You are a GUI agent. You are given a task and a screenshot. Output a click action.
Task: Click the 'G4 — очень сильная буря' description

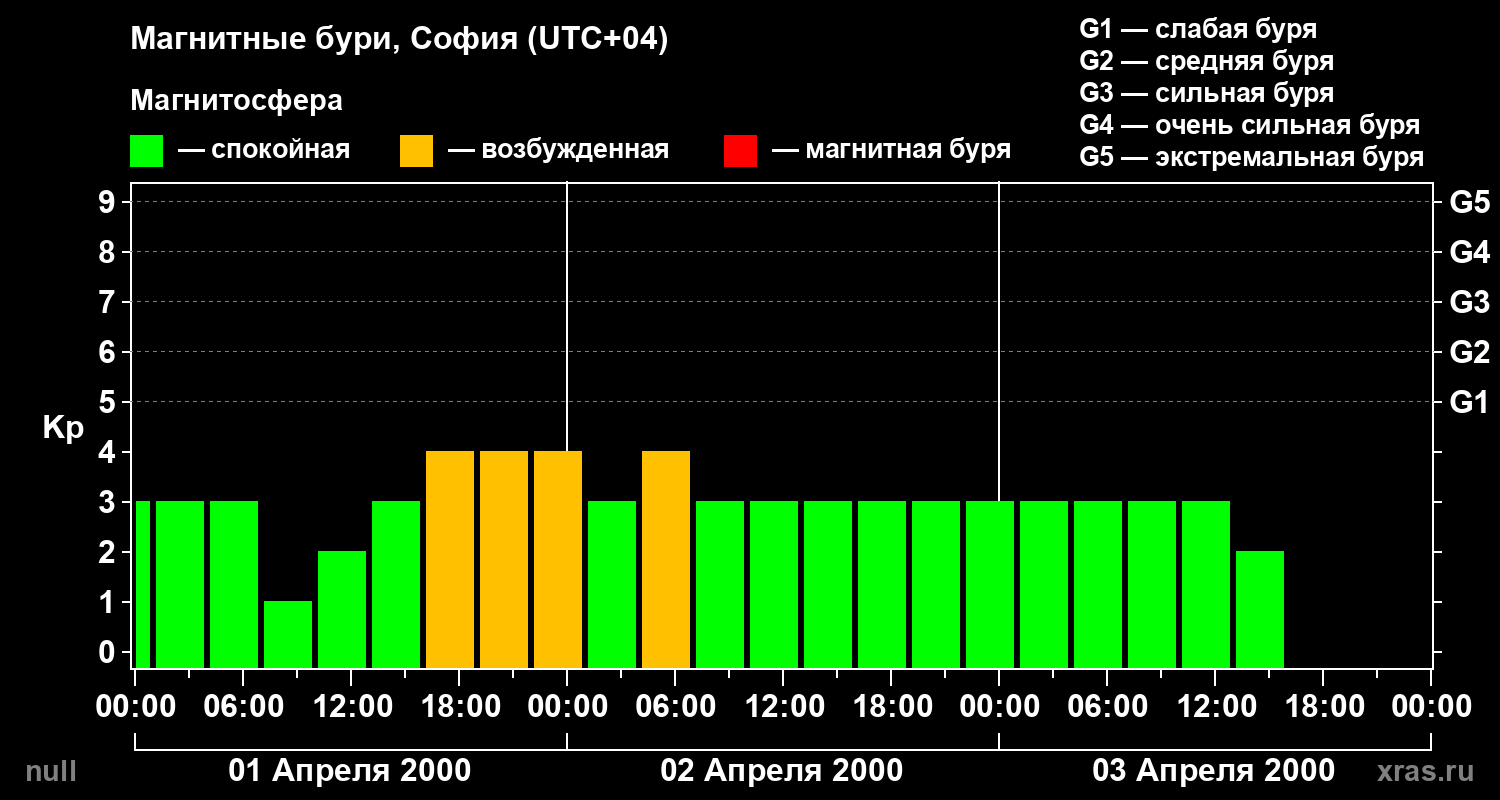click(1250, 125)
